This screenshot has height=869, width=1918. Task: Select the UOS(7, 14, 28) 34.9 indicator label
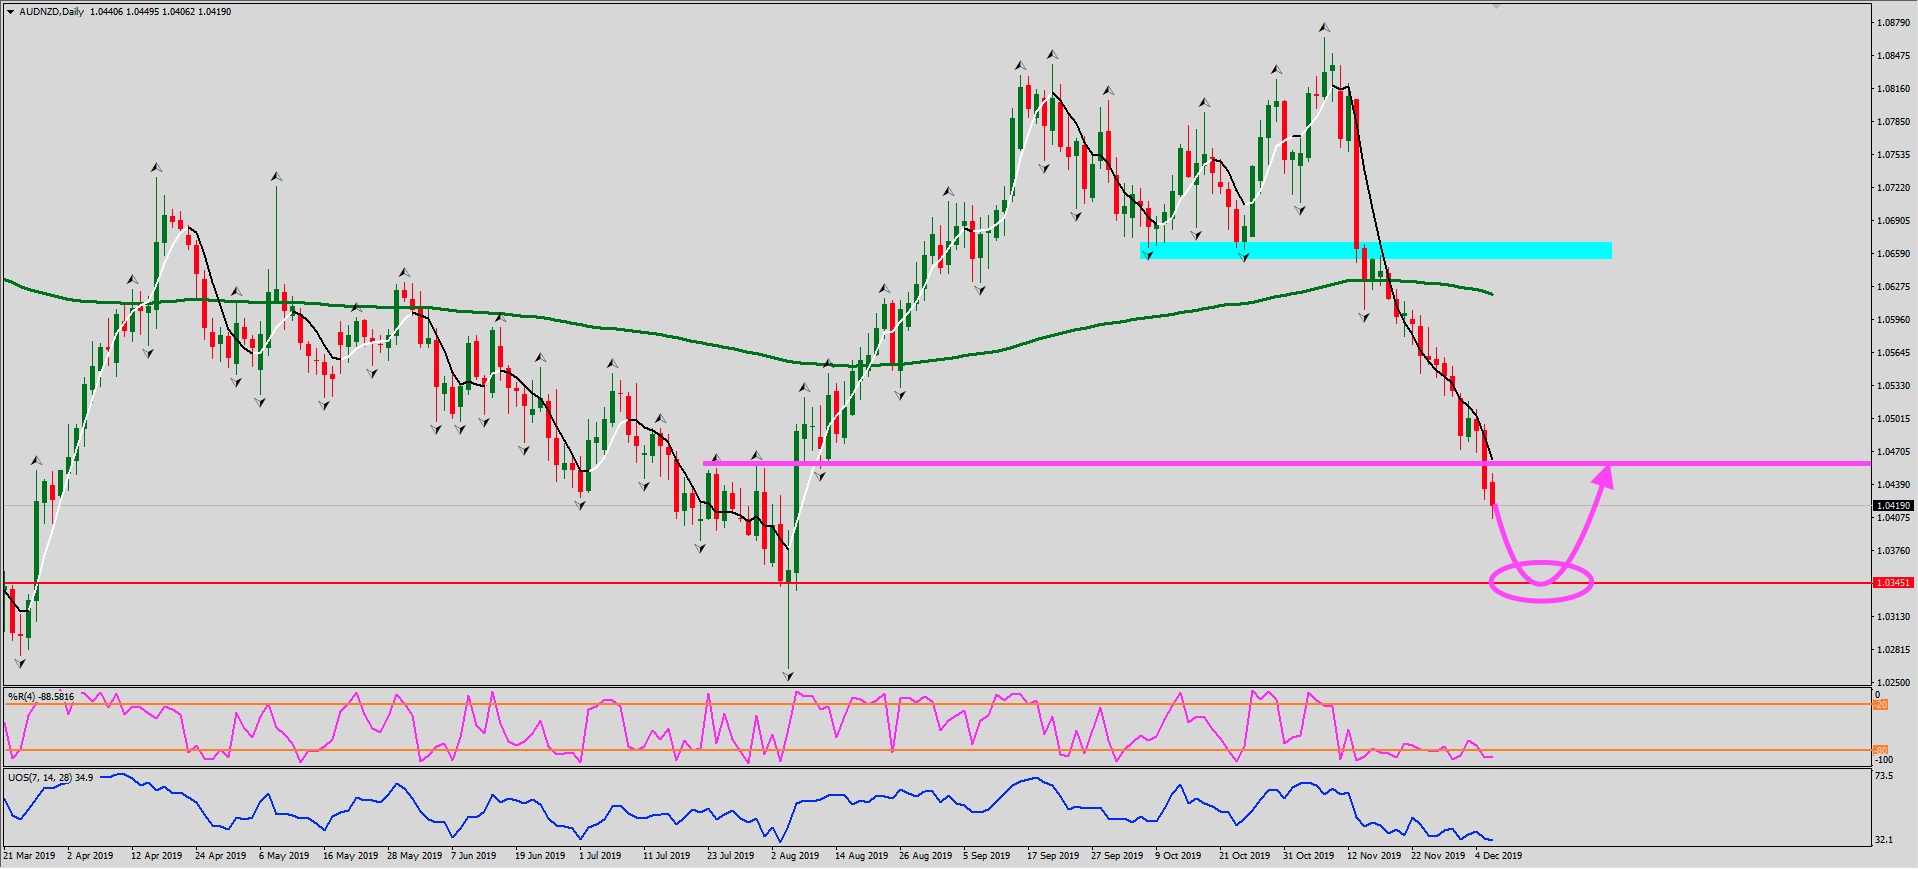[51, 777]
